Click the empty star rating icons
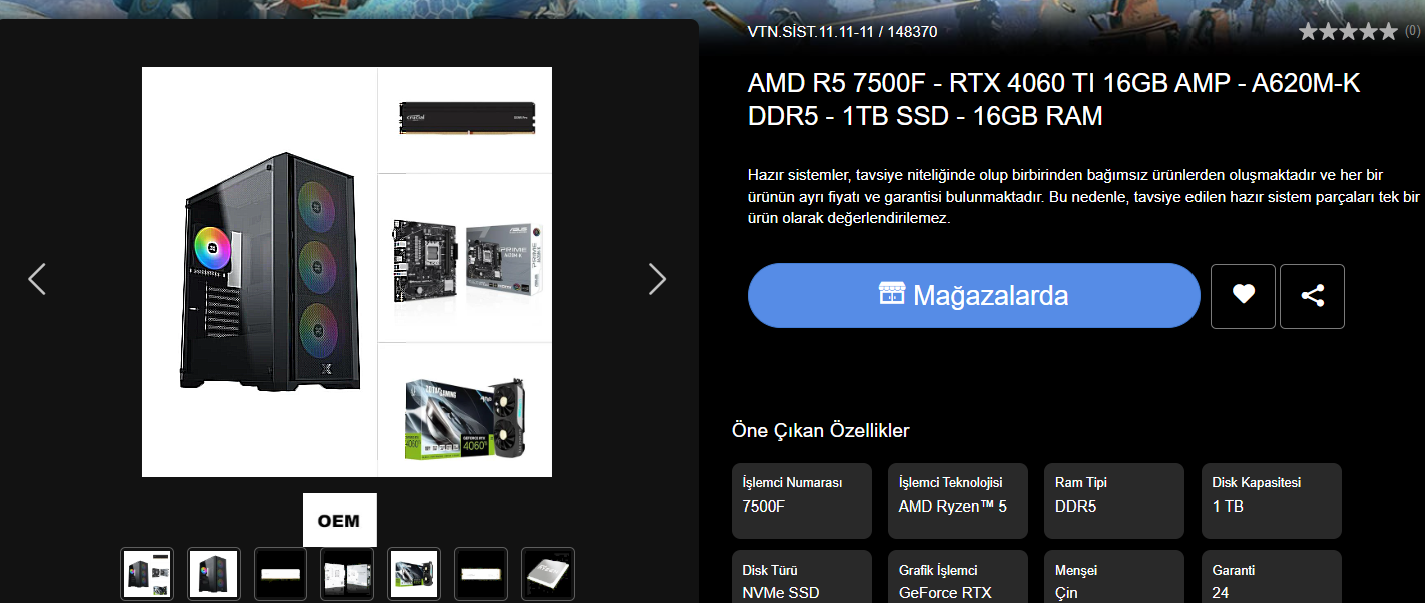Image resolution: width=1425 pixels, height=603 pixels. click(1348, 32)
